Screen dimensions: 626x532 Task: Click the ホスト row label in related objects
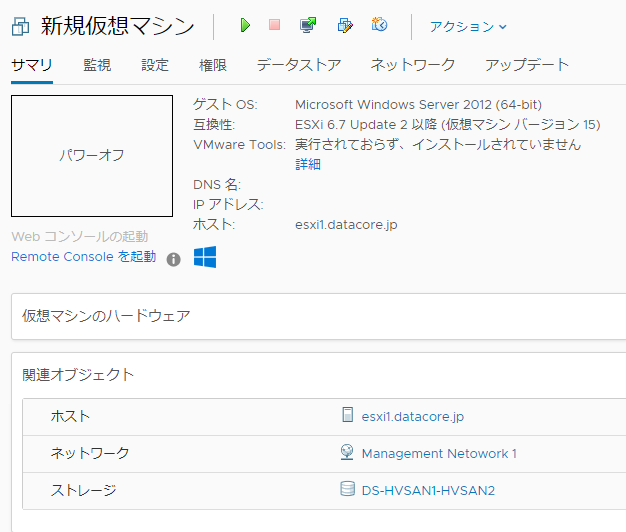[x=70, y=416]
